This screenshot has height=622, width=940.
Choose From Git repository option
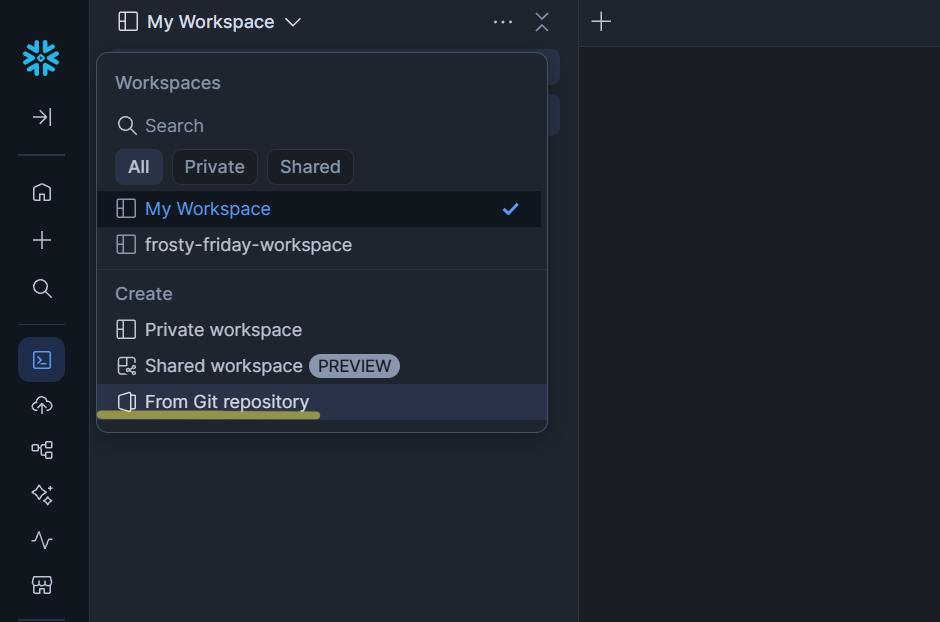tap(227, 401)
